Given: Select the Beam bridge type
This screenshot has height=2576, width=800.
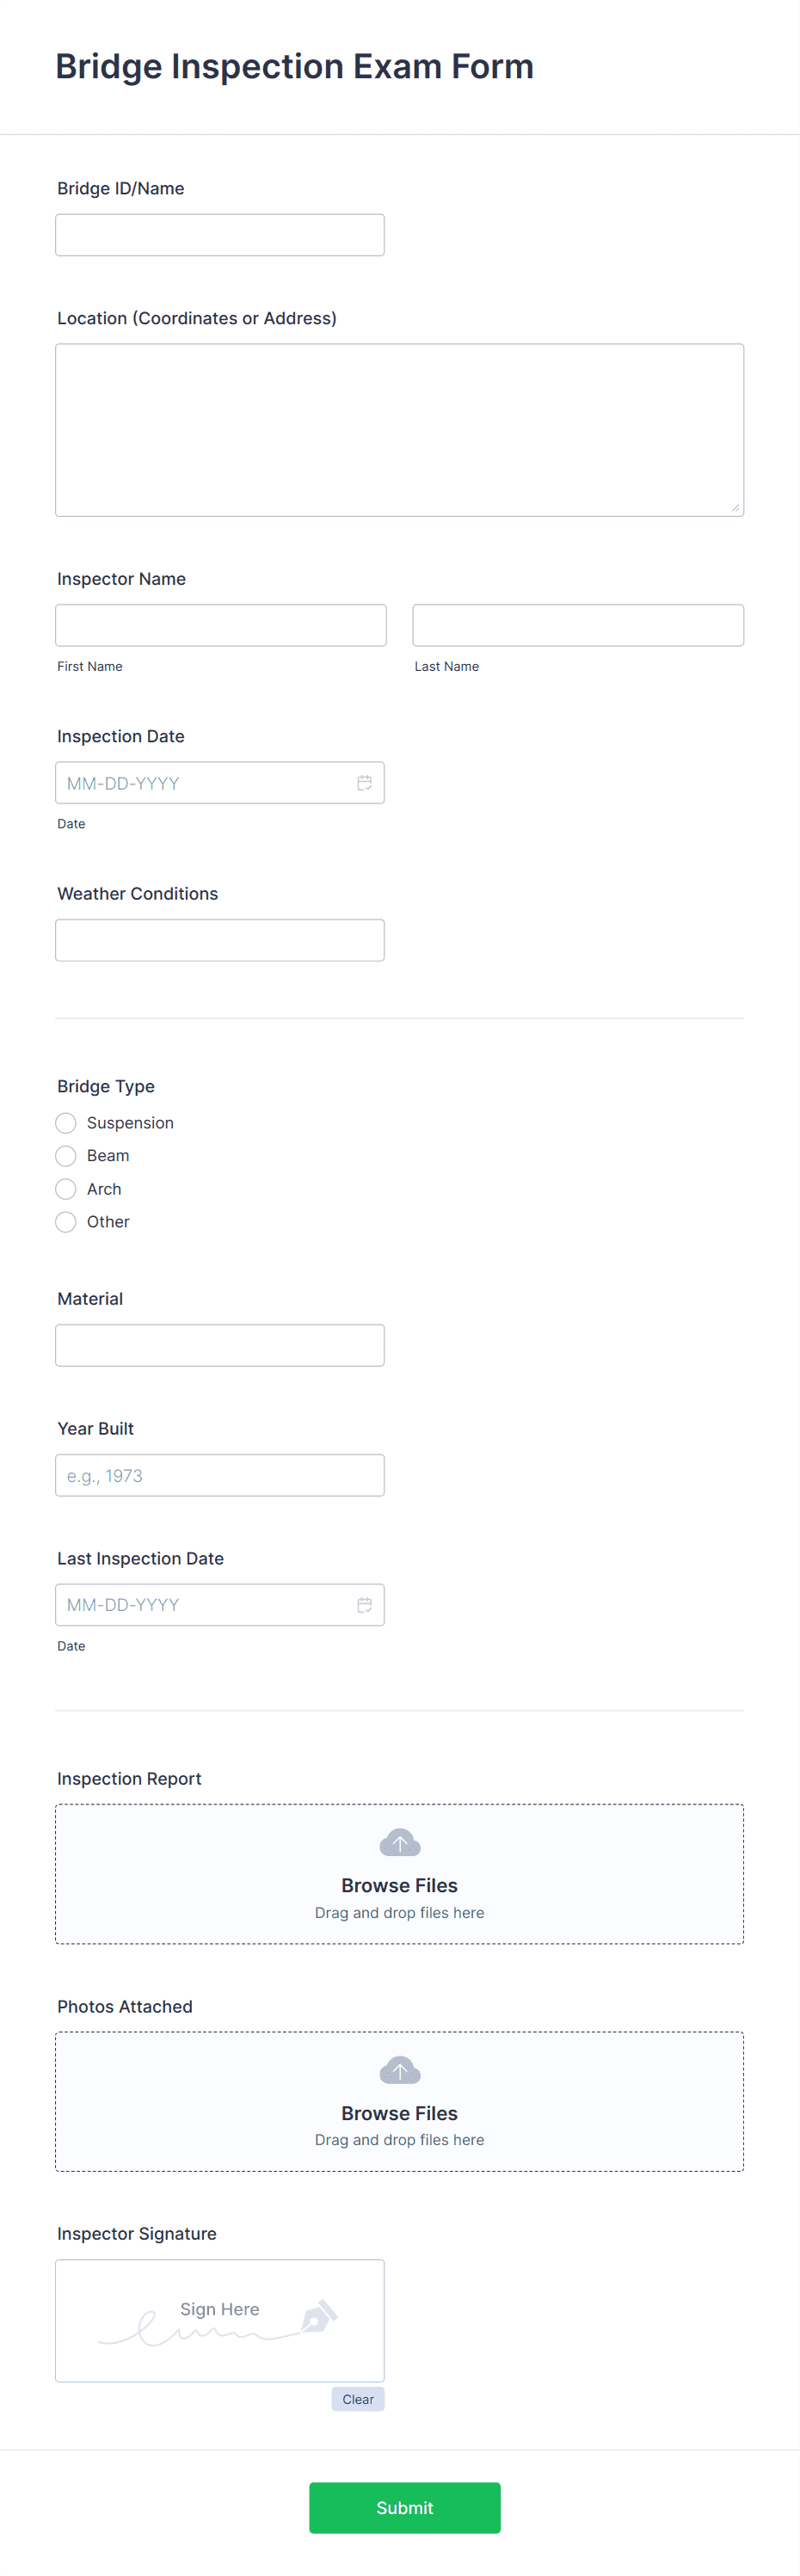Looking at the screenshot, I should pyautogui.click(x=65, y=1155).
